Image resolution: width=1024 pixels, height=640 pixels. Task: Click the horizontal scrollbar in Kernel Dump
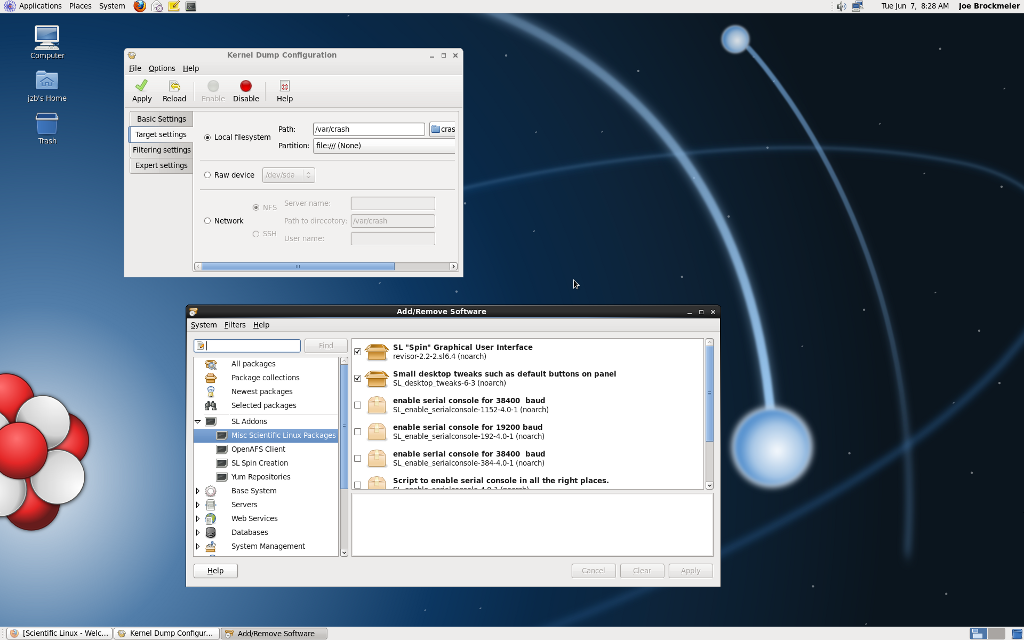point(298,267)
